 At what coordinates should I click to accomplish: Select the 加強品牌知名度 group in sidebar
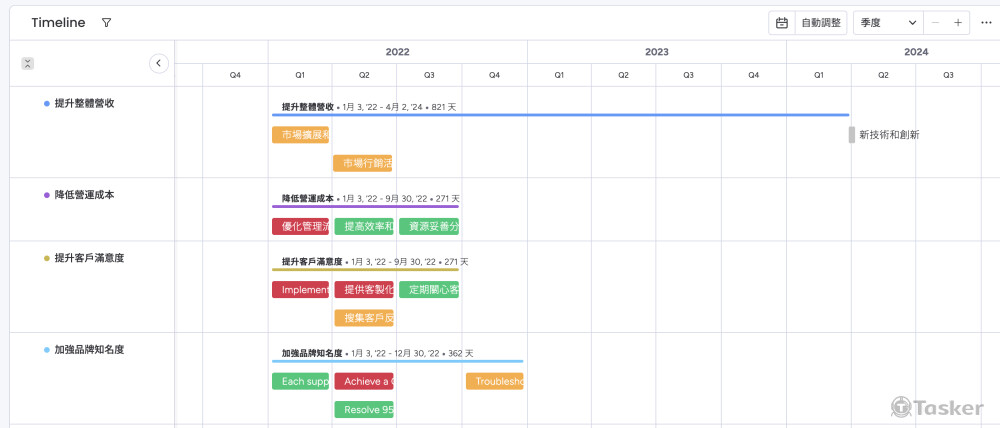[x=89, y=350]
